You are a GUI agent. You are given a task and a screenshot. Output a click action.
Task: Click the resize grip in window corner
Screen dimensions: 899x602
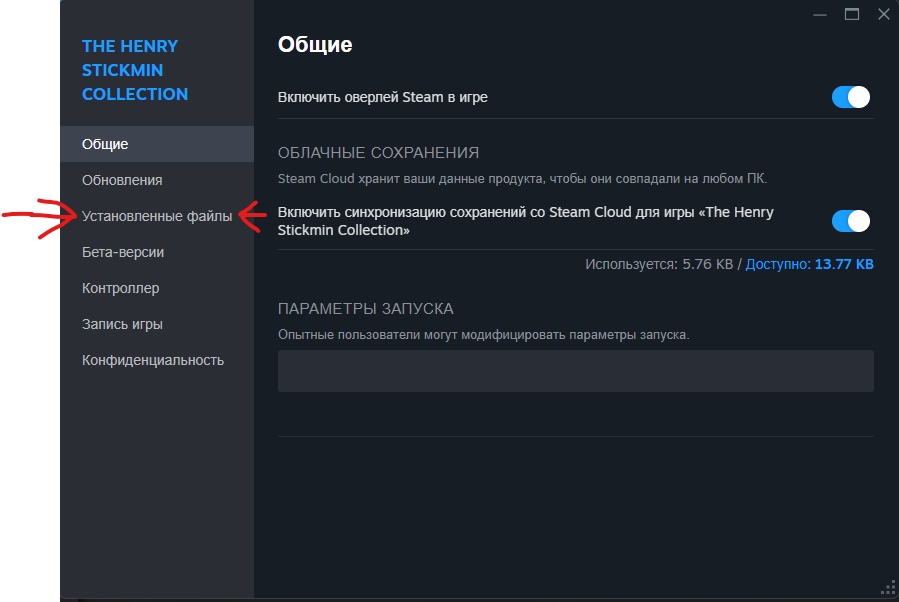pos(888,588)
